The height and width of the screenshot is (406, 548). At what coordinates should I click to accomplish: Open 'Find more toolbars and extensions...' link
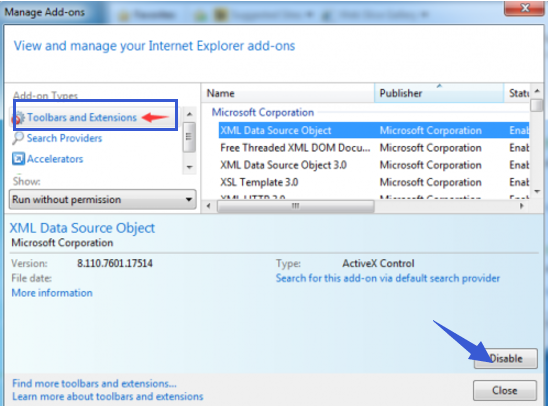tap(94, 383)
